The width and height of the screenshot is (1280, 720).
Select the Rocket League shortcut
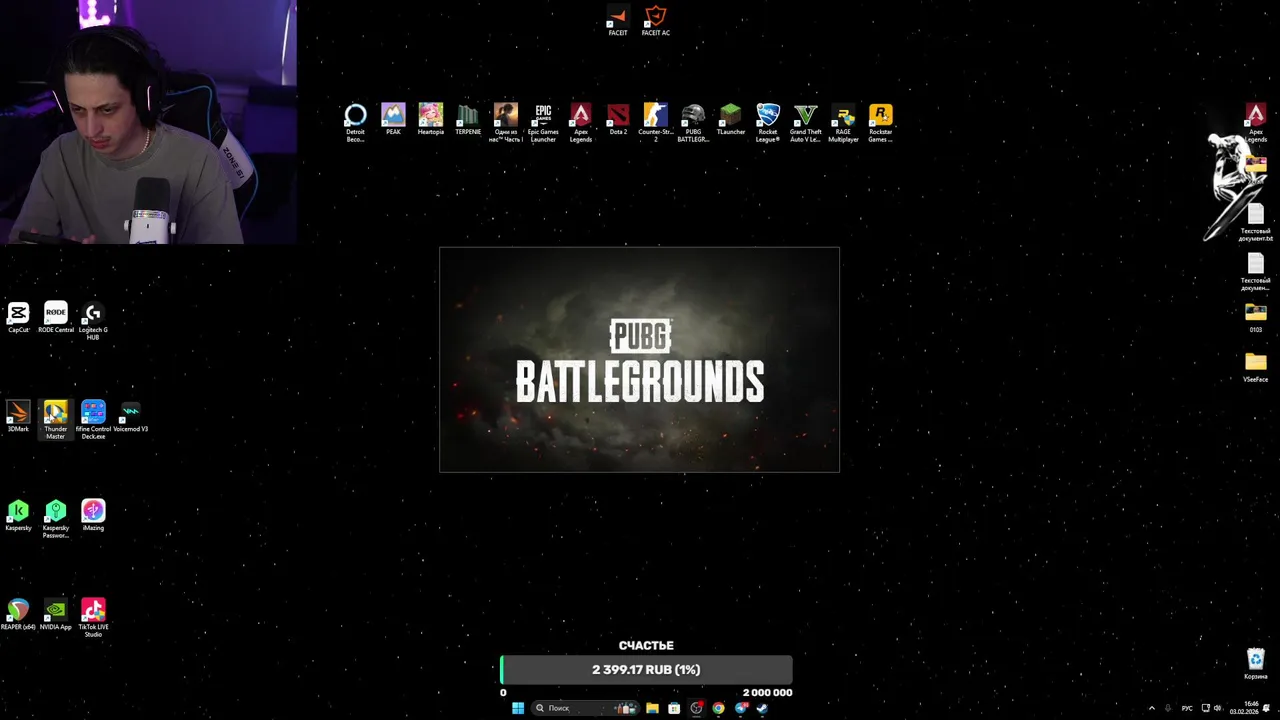(768, 123)
